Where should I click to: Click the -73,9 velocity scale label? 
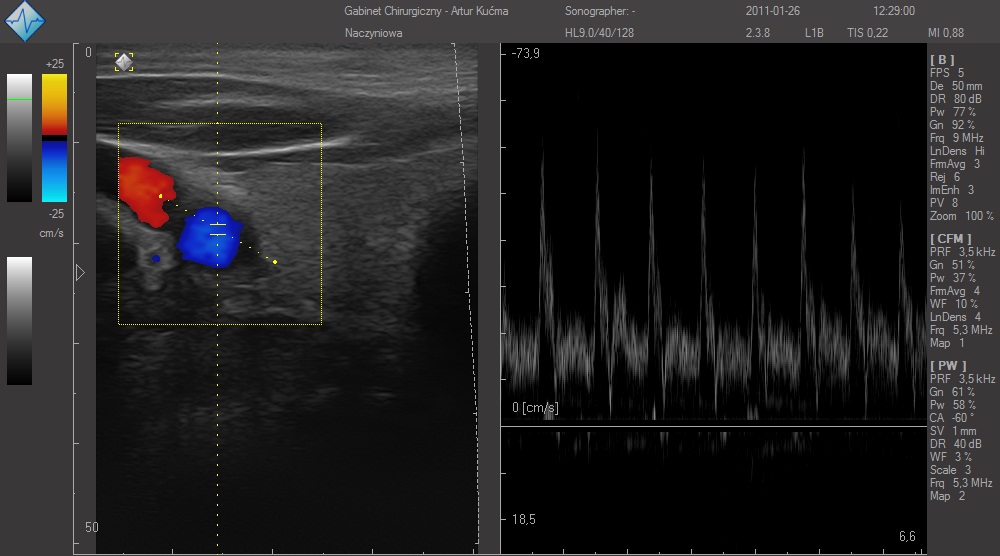pyautogui.click(x=526, y=54)
